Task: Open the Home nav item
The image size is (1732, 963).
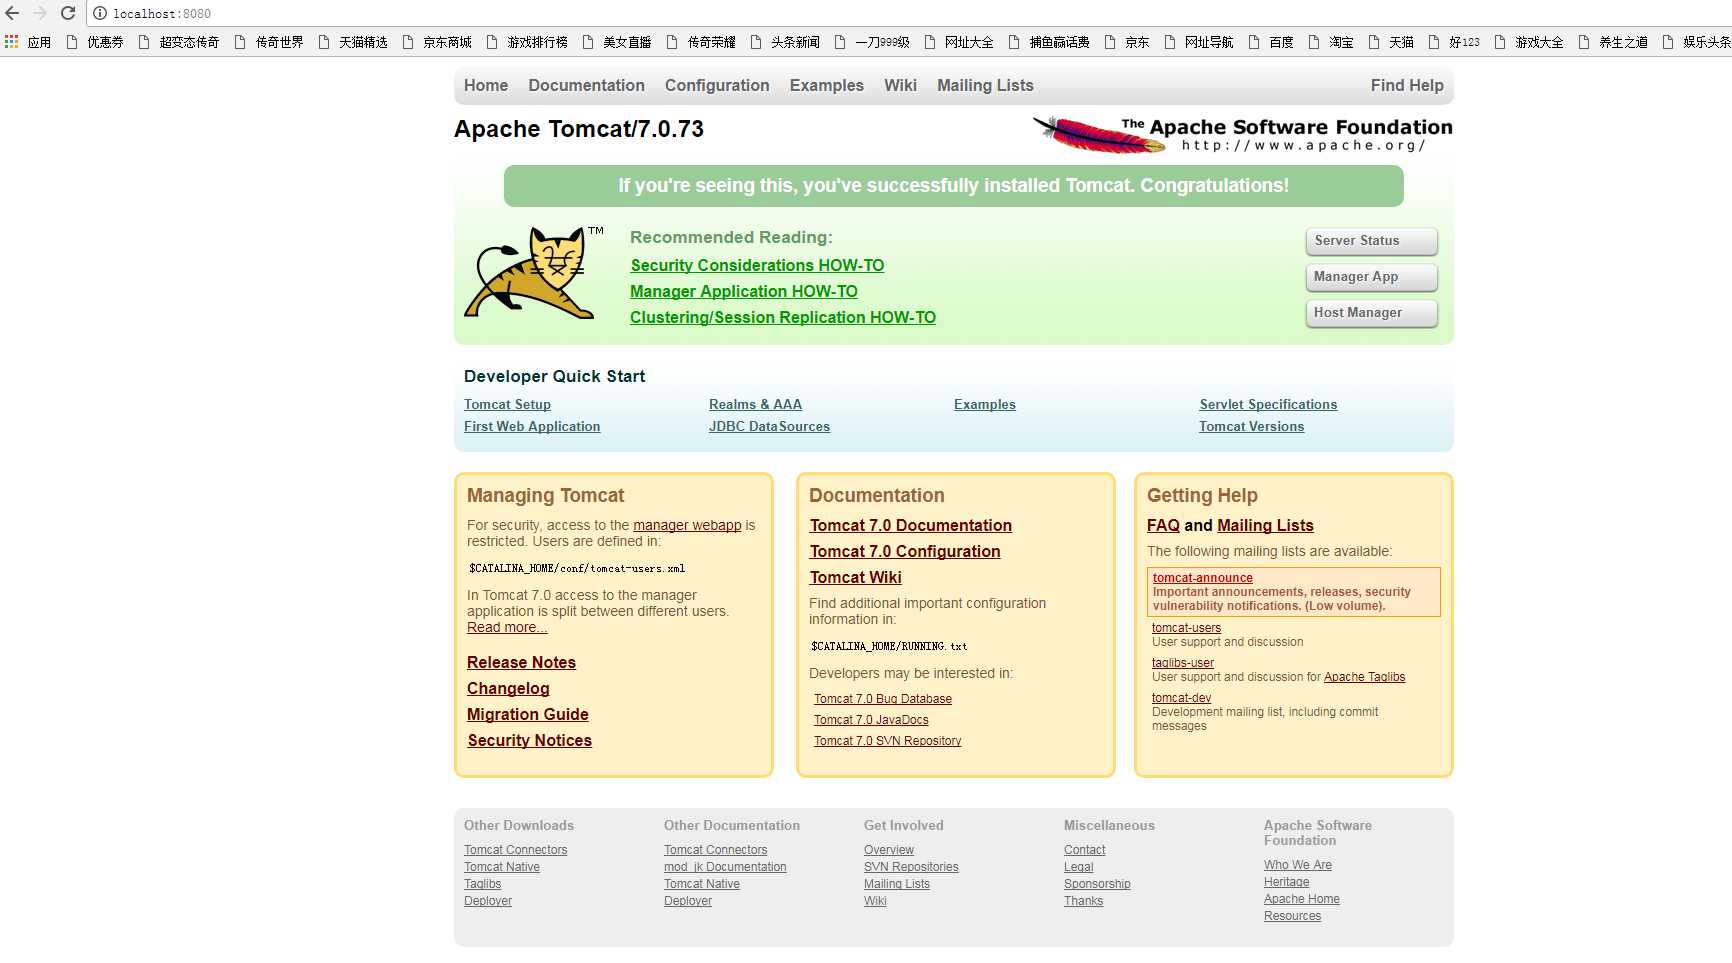Action: 486,86
